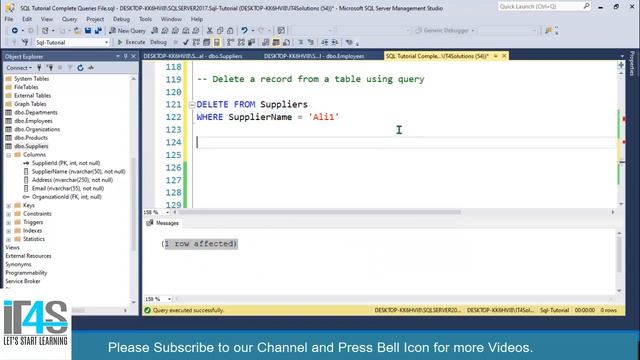Select SupplierName column in Object Explorer
Viewport: 640px width, 360px height.
pos(78,172)
